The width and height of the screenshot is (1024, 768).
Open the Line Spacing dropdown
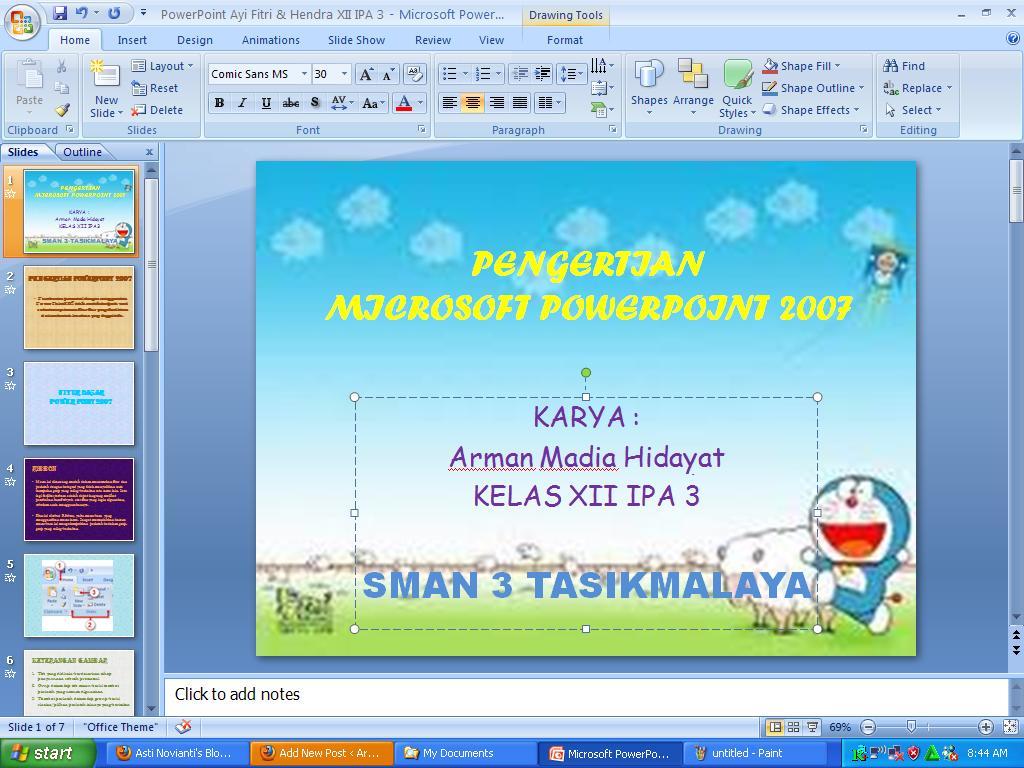coord(571,74)
